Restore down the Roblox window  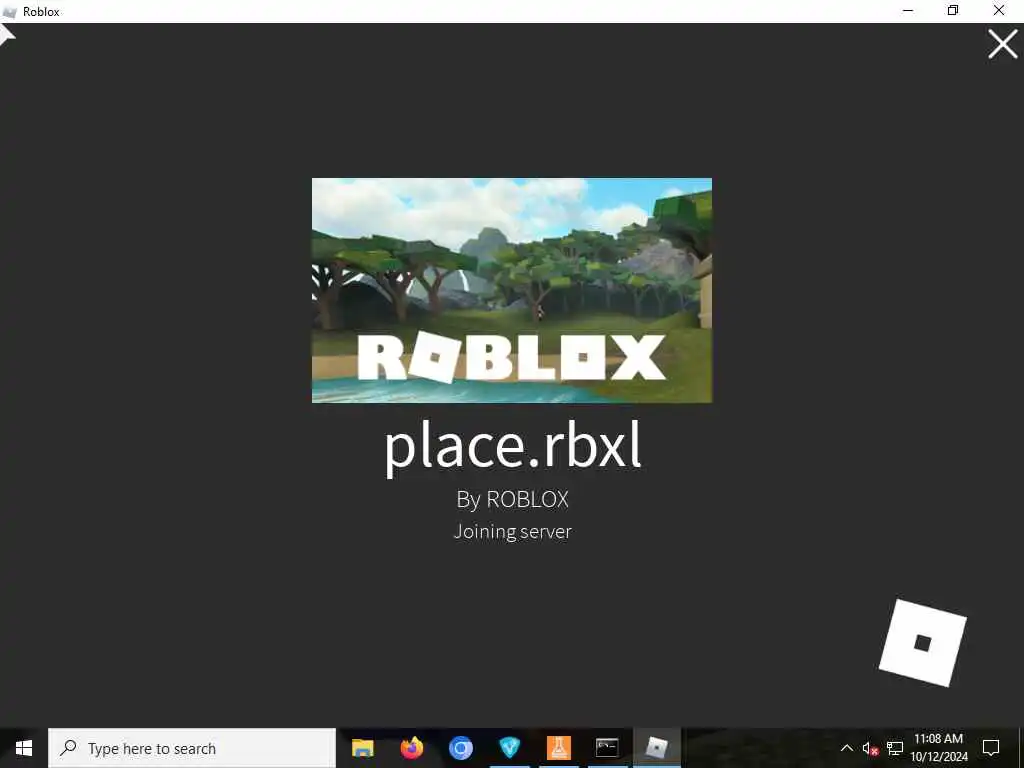[953, 11]
